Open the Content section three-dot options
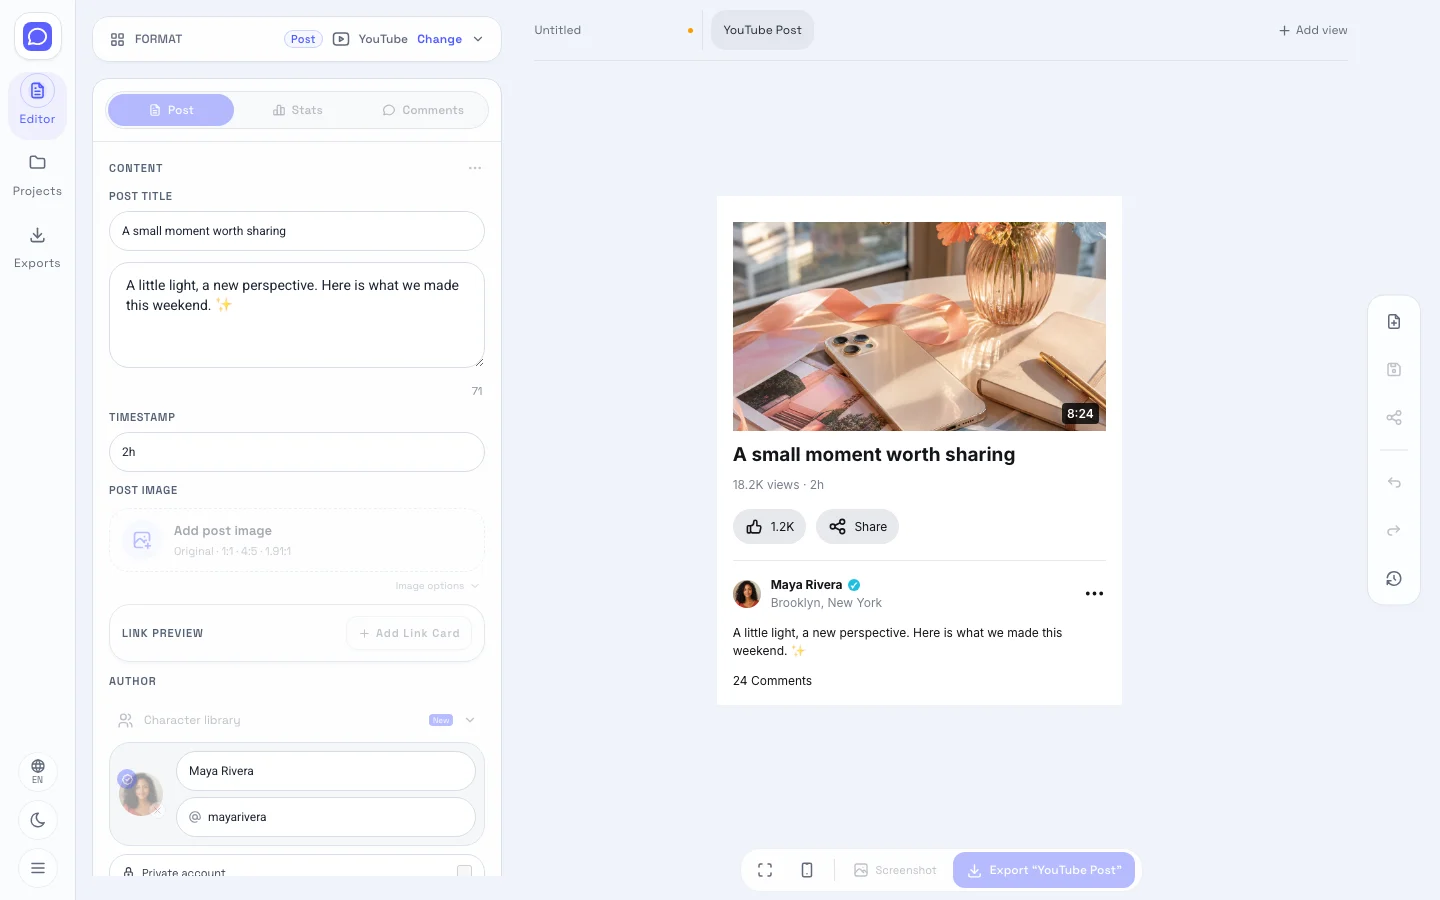The image size is (1440, 900). 475,168
